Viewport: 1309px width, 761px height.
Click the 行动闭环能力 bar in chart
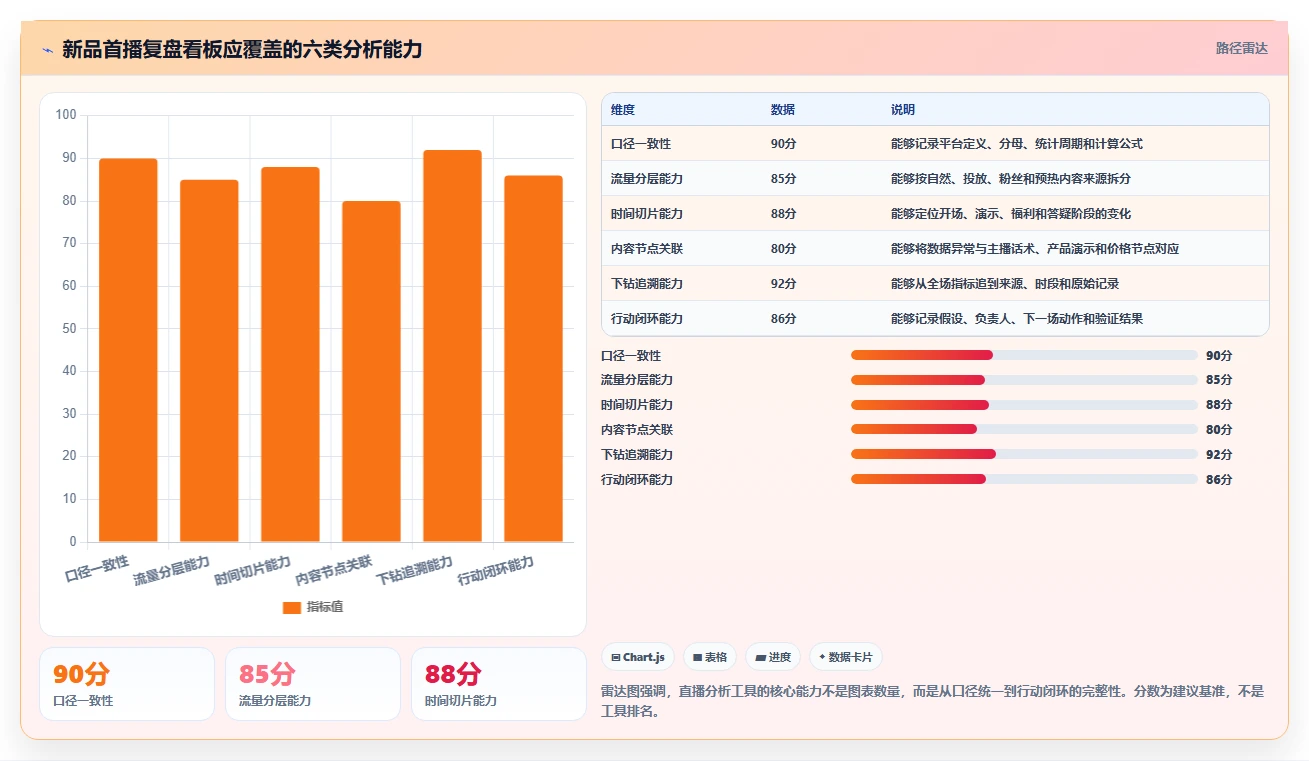pyautogui.click(x=533, y=359)
